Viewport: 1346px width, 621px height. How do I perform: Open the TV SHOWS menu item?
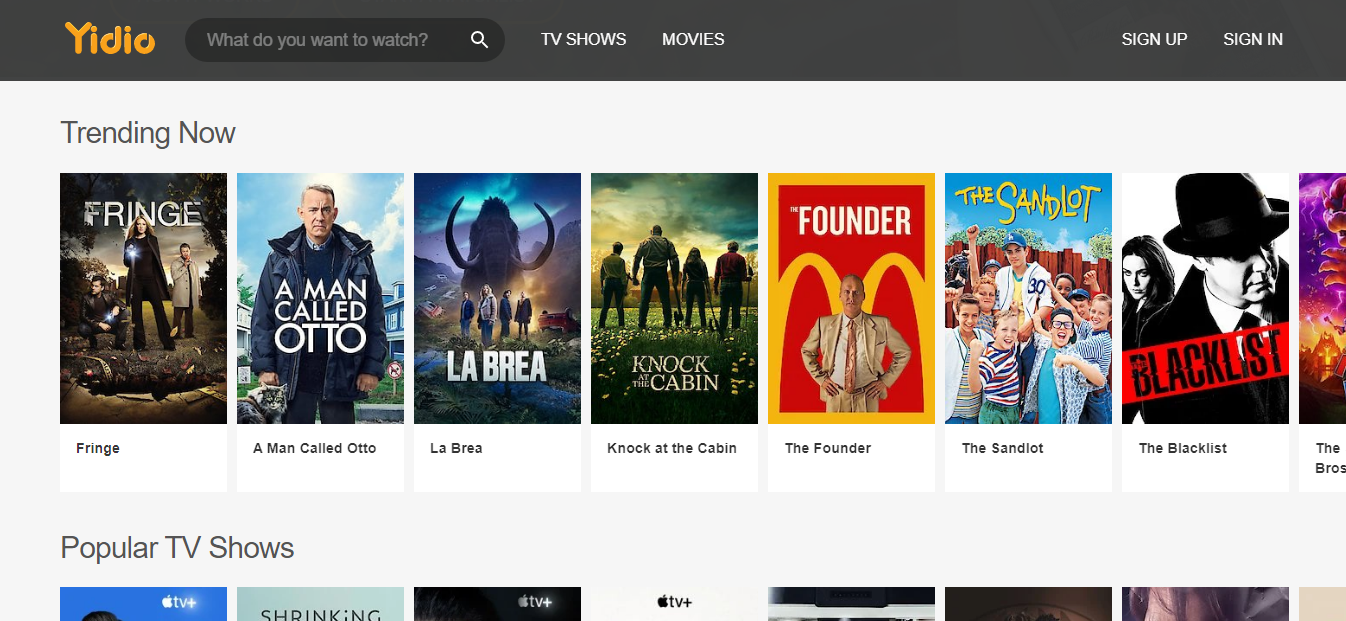[583, 39]
